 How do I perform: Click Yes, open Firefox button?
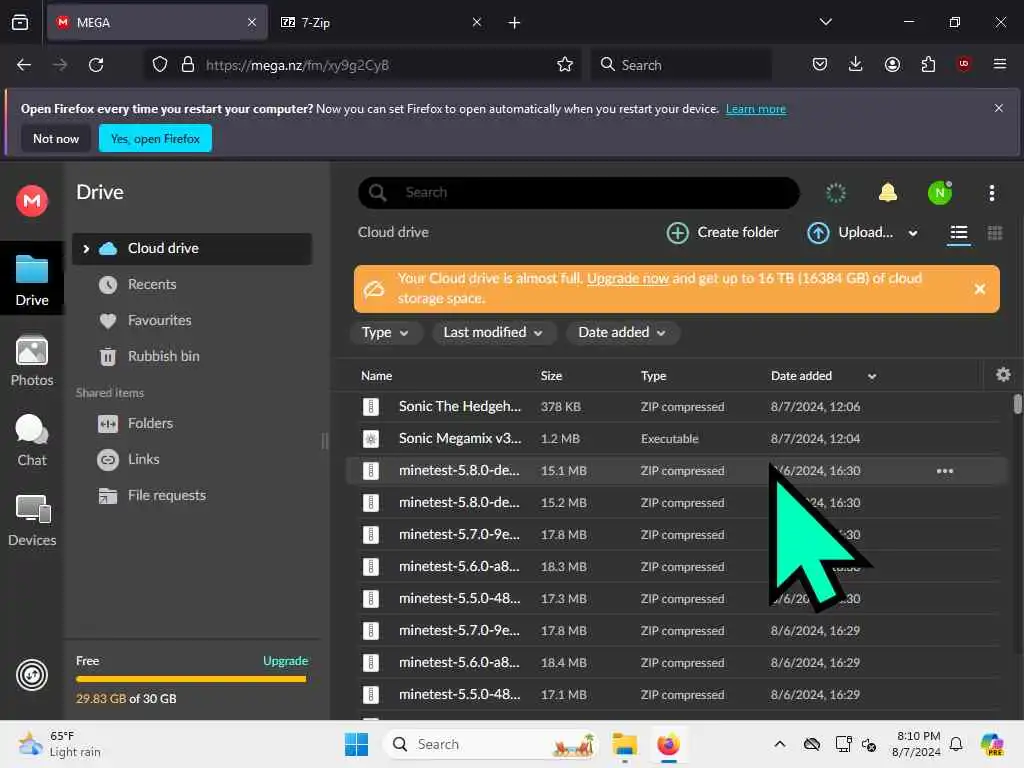(x=155, y=138)
